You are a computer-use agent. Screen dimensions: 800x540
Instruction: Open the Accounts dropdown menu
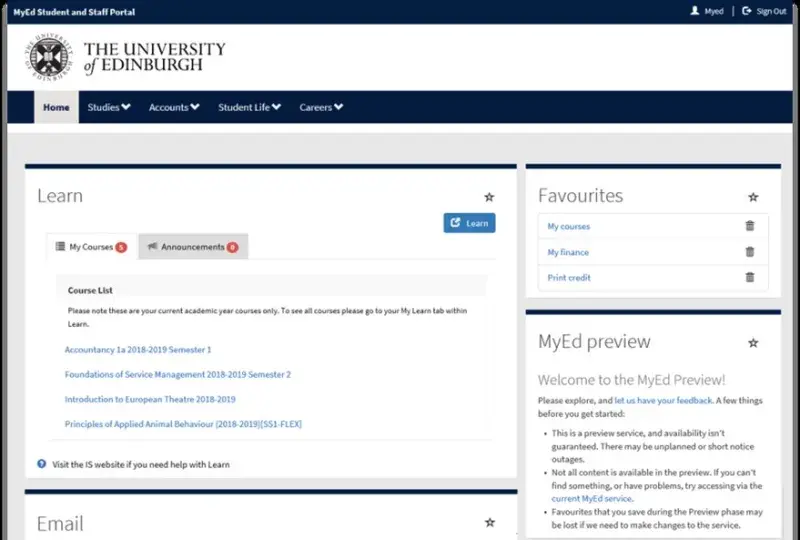[x=174, y=107]
